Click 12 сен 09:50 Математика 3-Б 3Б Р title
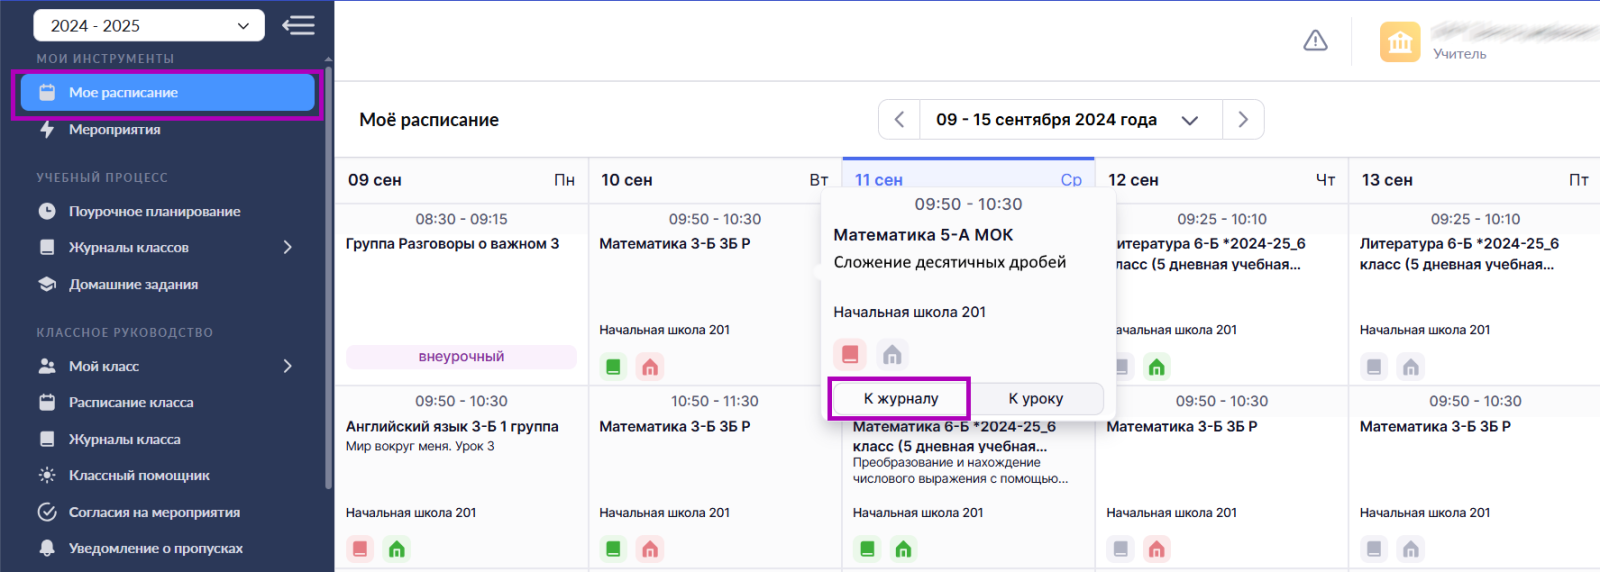This screenshot has height=572, width=1600. pos(1182,426)
